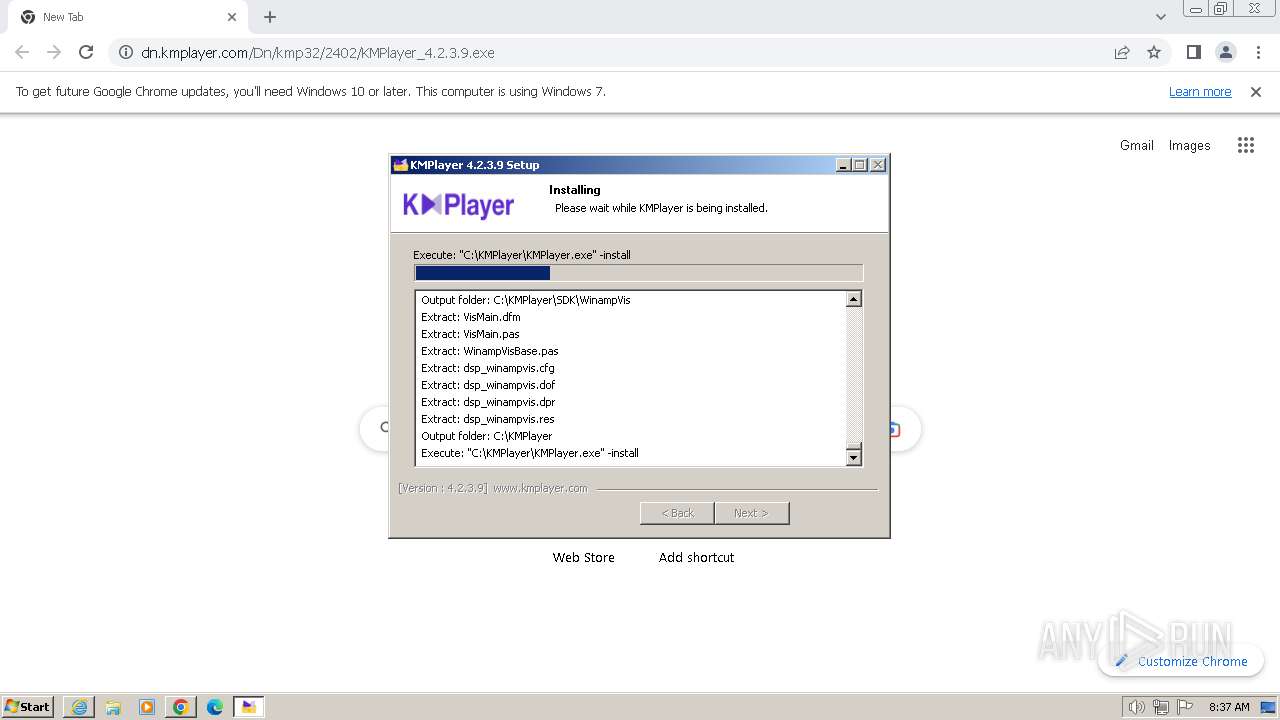Click the KMPlayer logo in setup header
This screenshot has height=720, width=1280.
point(458,205)
